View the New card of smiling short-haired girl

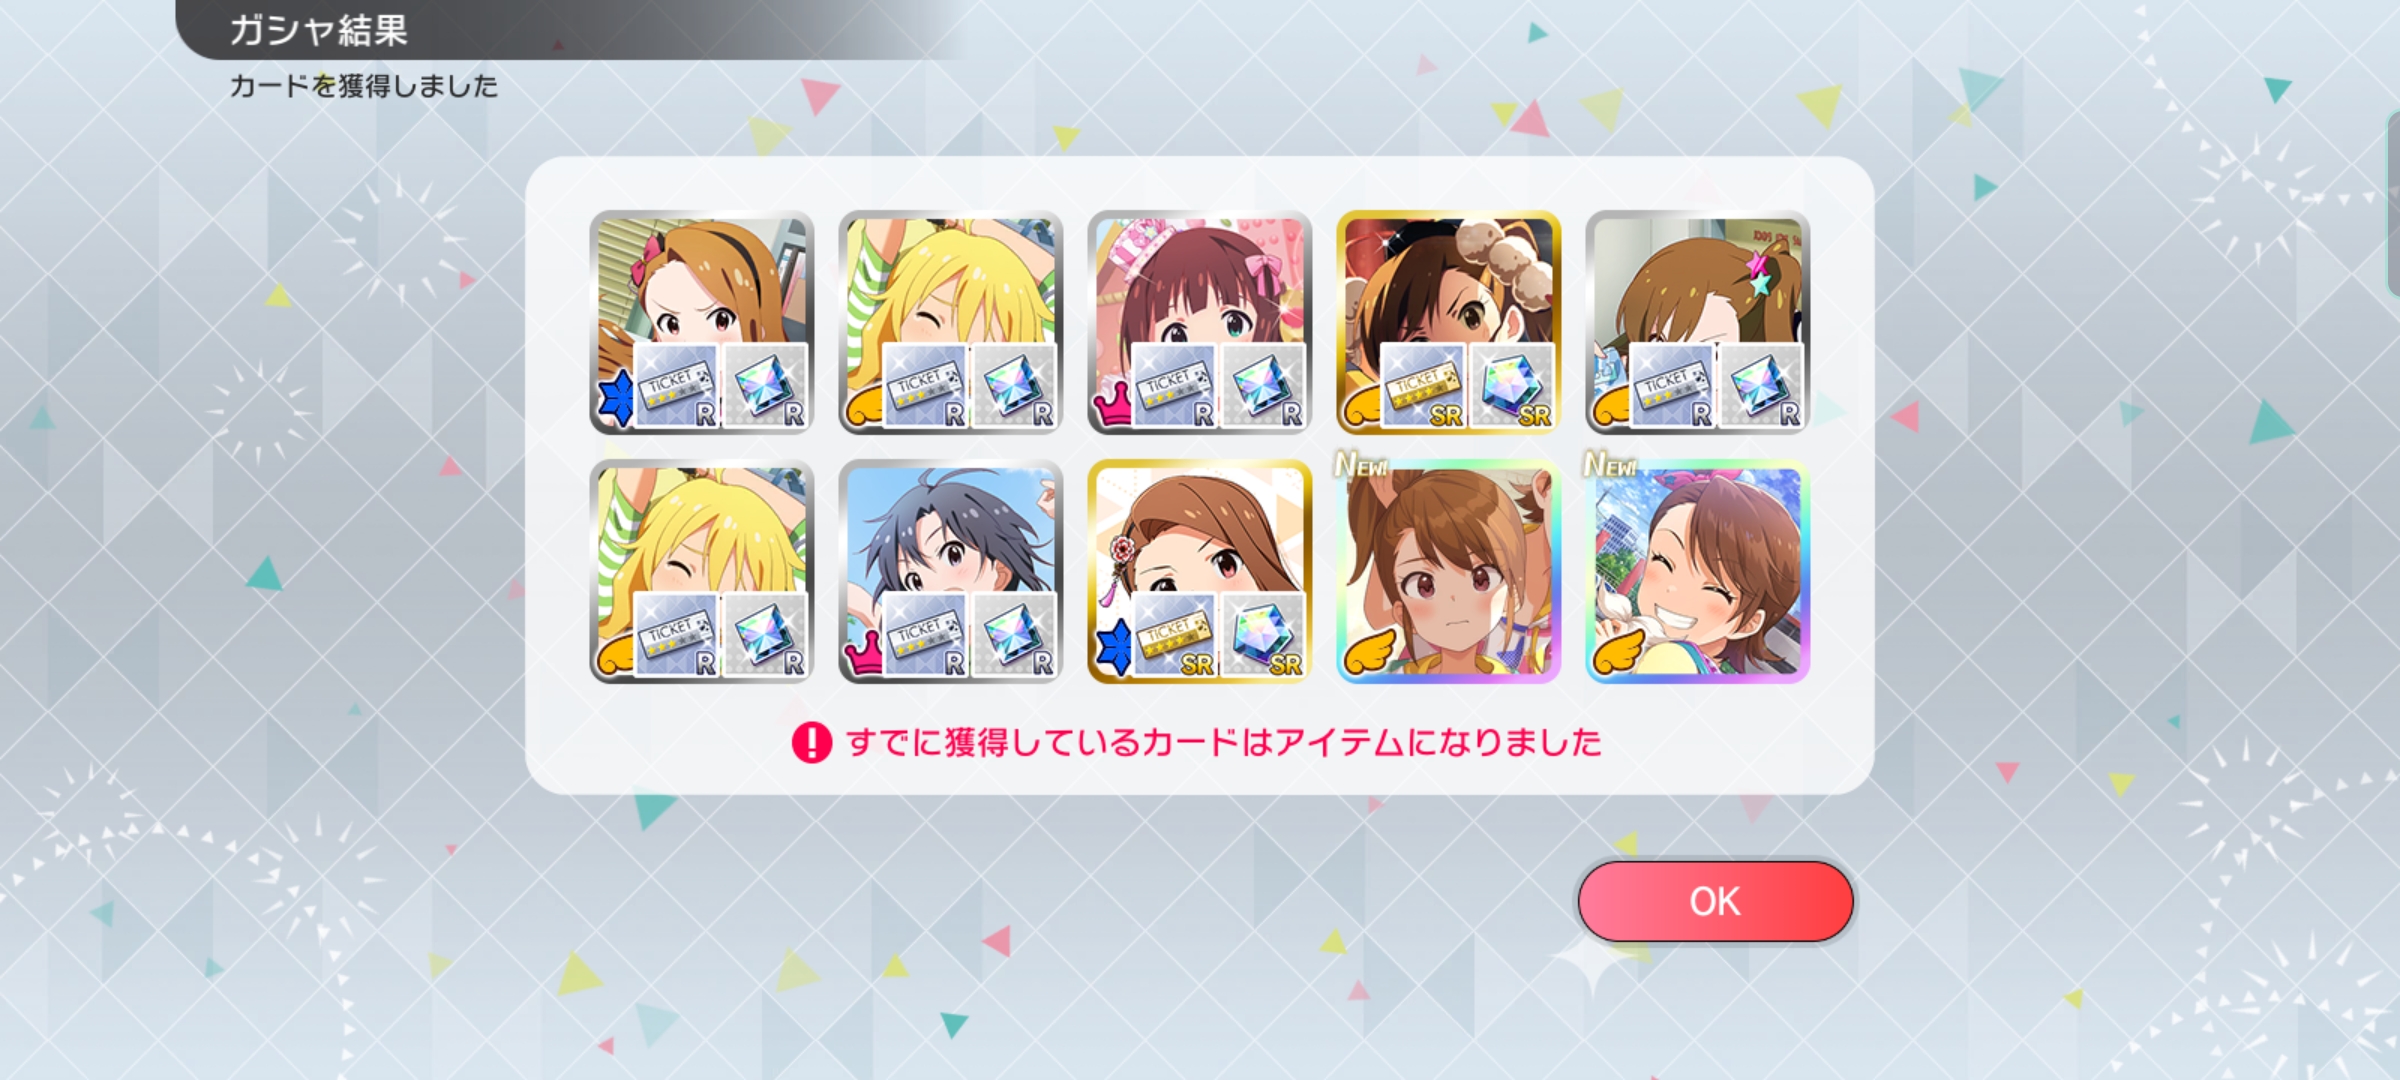1697,572
